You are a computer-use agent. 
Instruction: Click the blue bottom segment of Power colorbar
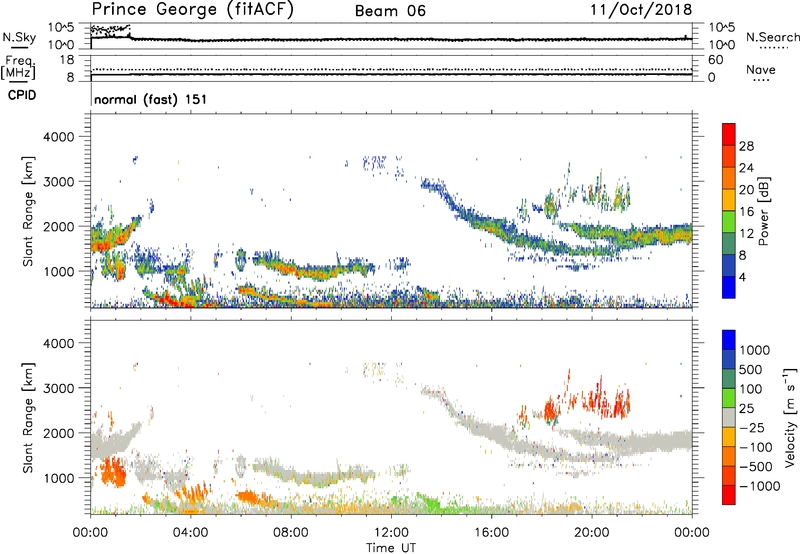(729, 287)
